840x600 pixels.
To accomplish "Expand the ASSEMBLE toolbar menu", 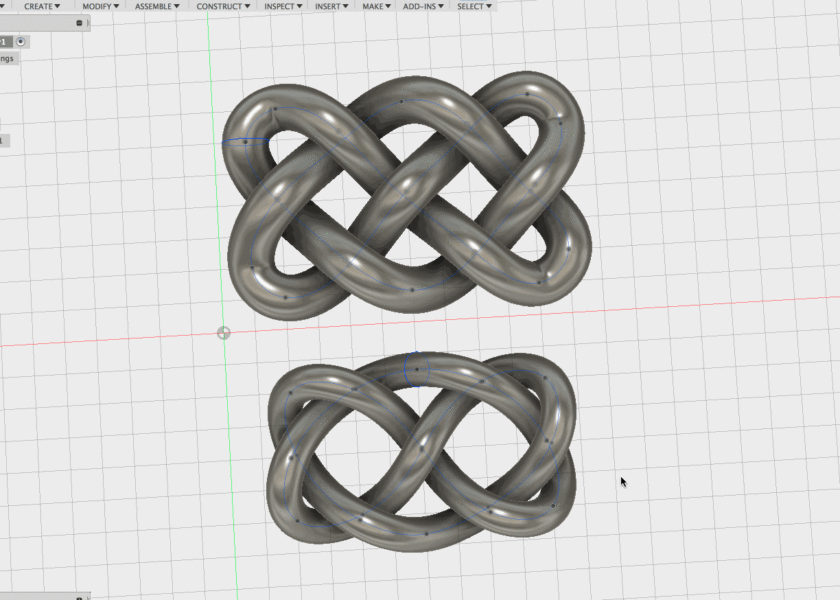I will click(156, 6).
